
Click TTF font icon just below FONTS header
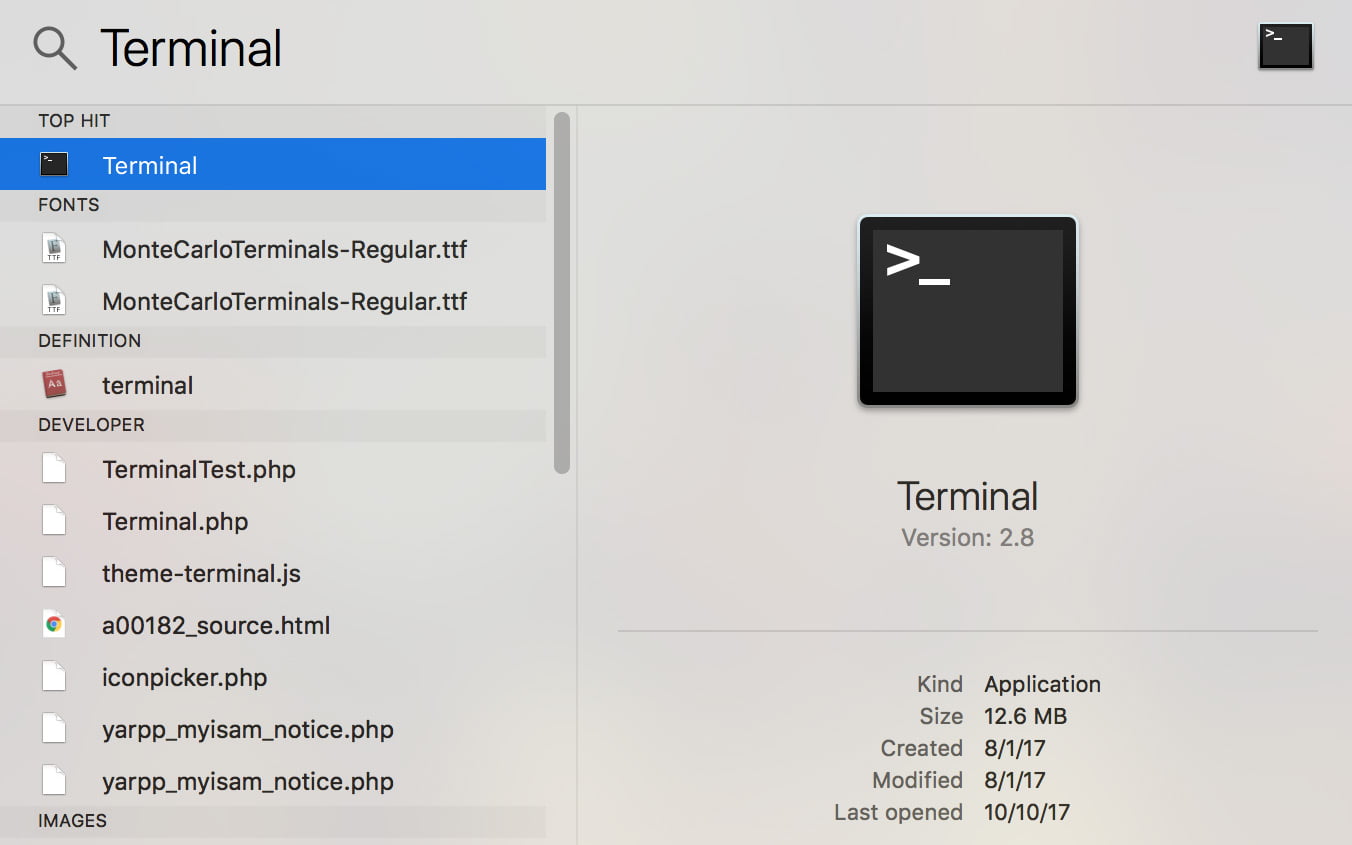[54, 249]
